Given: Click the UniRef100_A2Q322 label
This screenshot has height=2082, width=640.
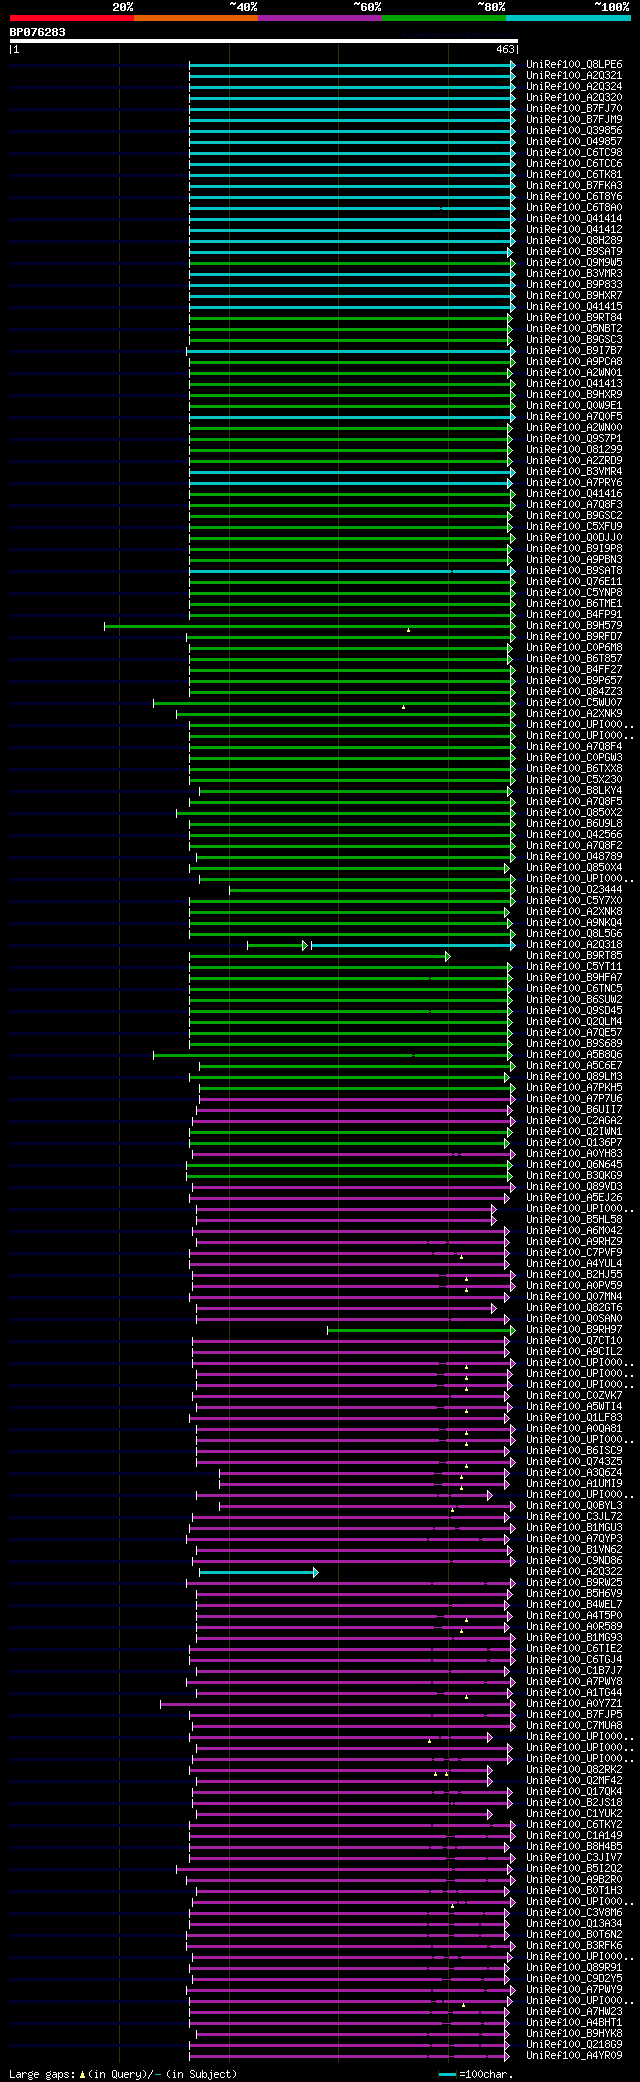Looking at the screenshot, I should (574, 1572).
